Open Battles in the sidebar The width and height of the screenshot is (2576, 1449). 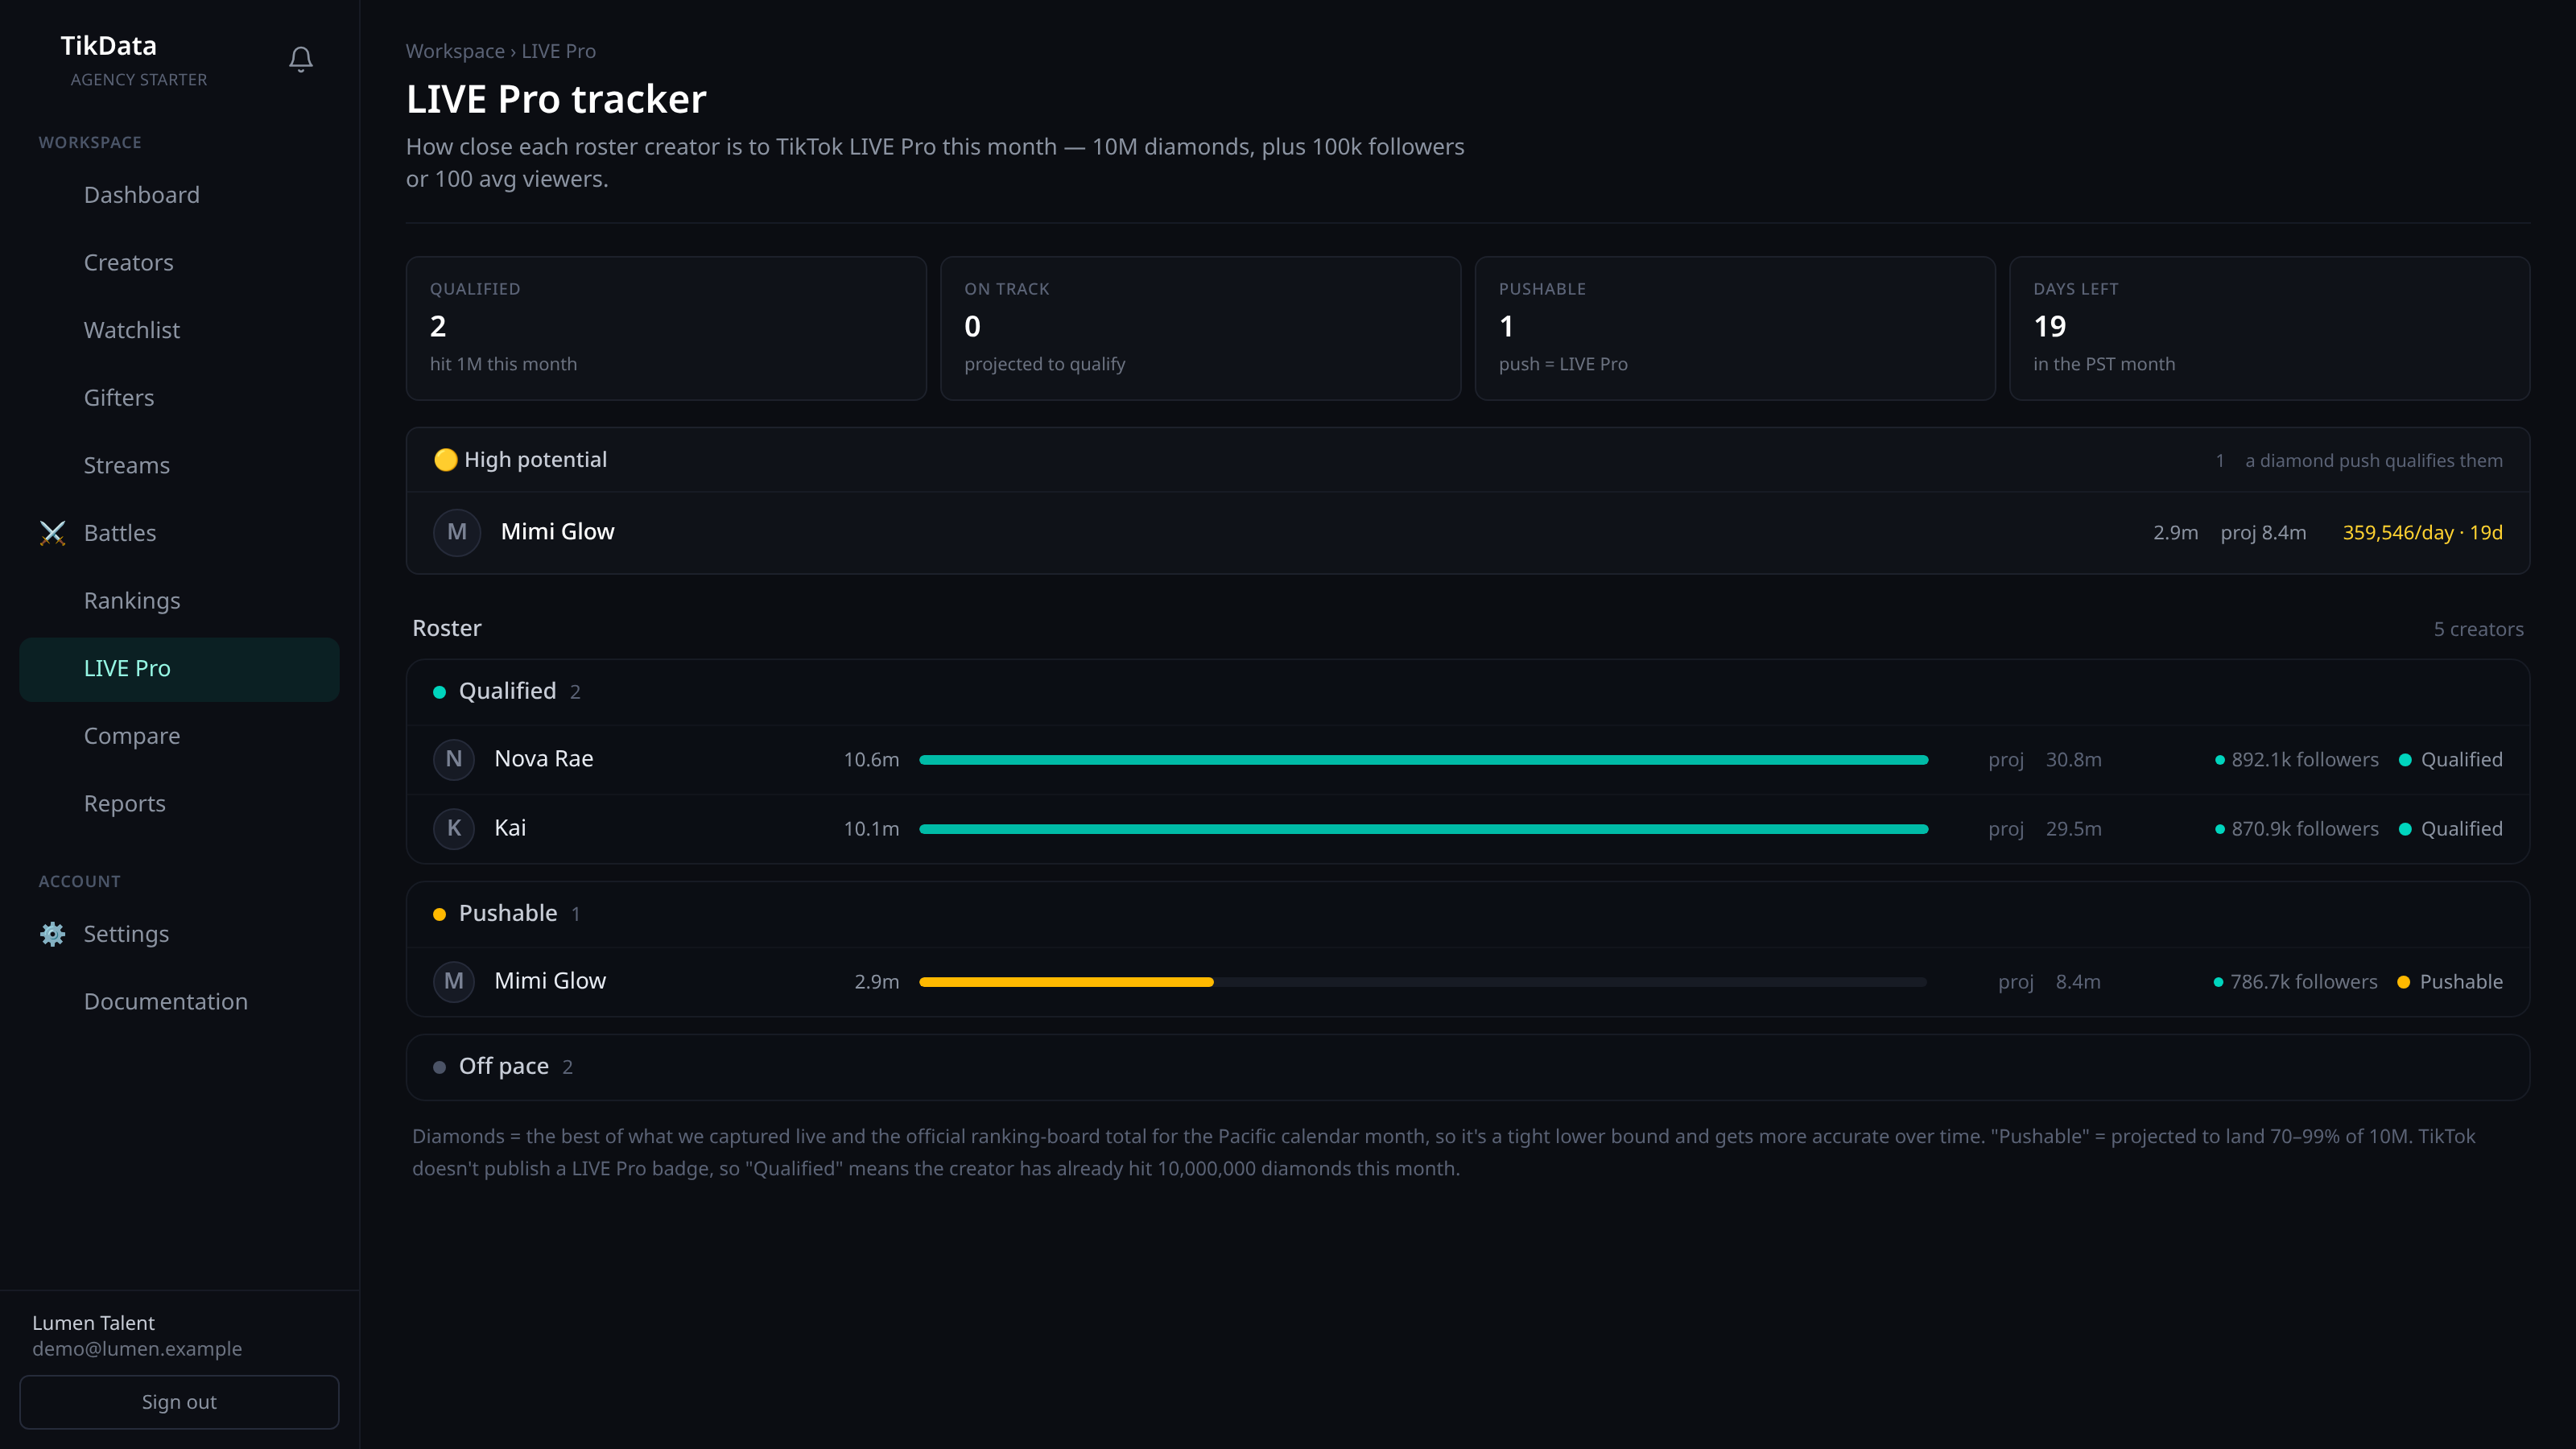point(179,533)
